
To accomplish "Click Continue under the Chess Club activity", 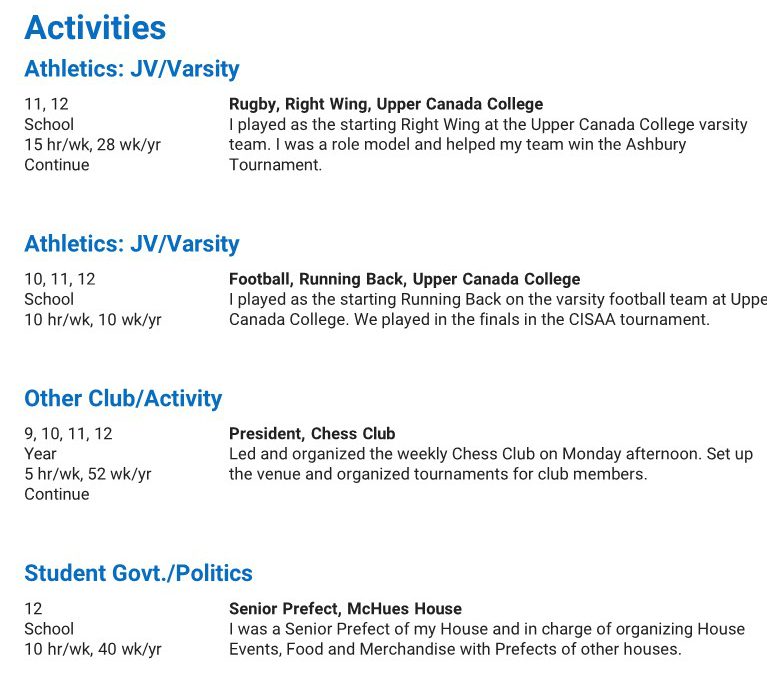I will 57,494.
